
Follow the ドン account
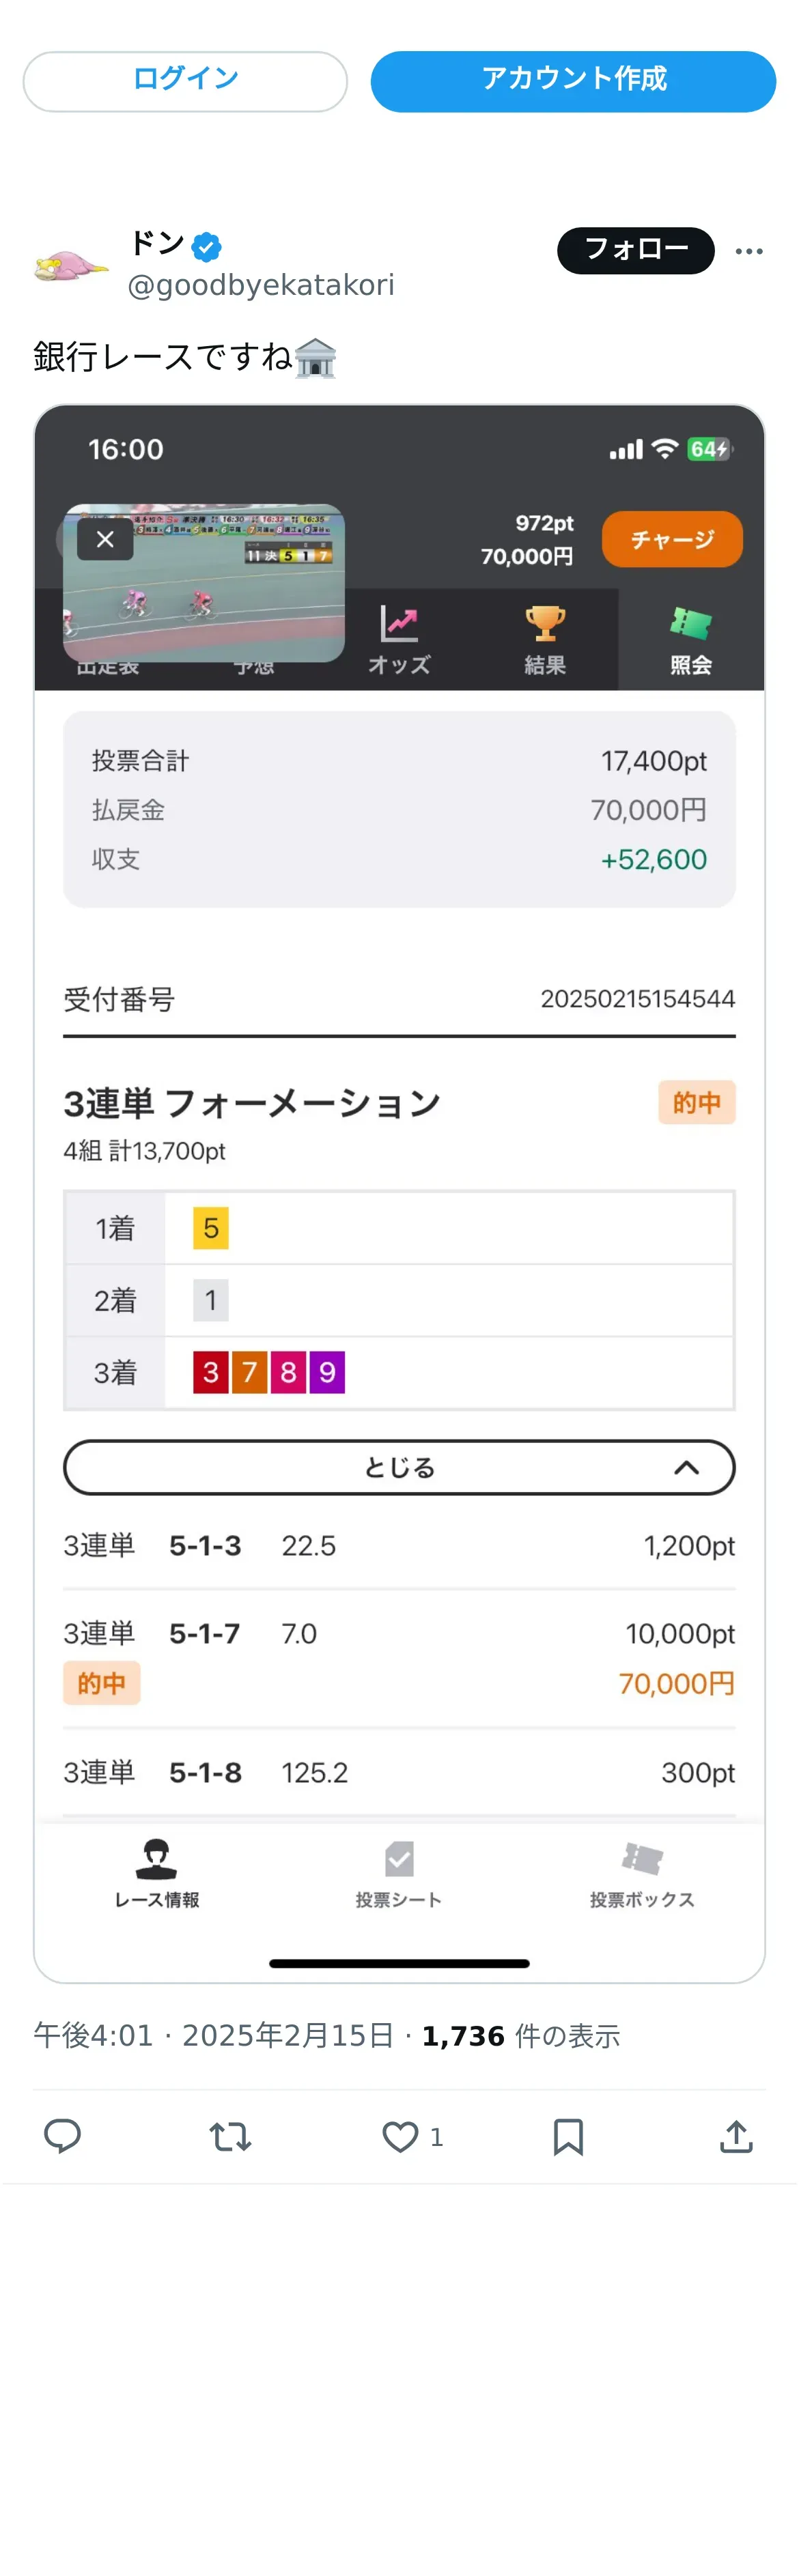point(635,250)
